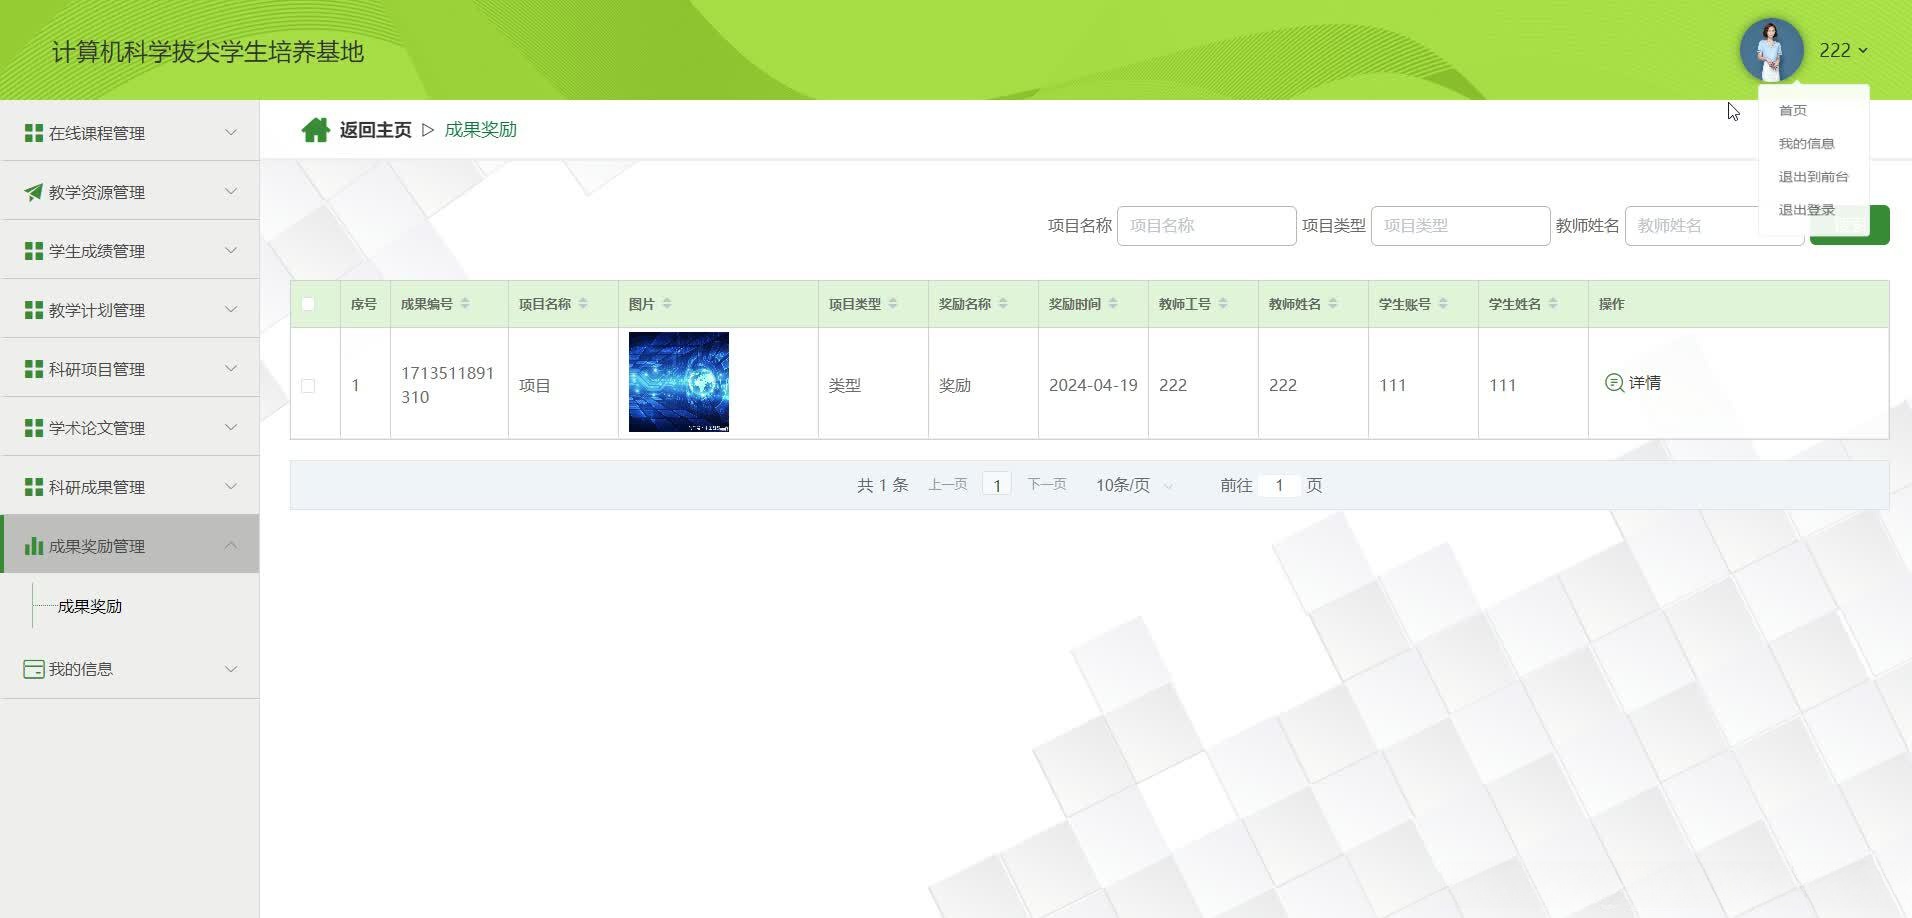Sort by 奖励名称 column arrows

coord(1003,304)
